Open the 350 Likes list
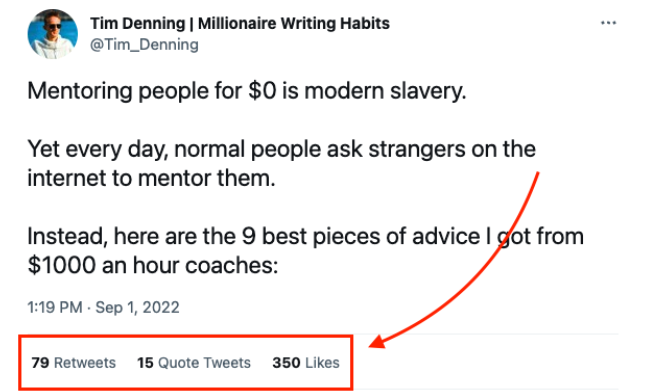The width and height of the screenshot is (650, 391). (x=306, y=363)
